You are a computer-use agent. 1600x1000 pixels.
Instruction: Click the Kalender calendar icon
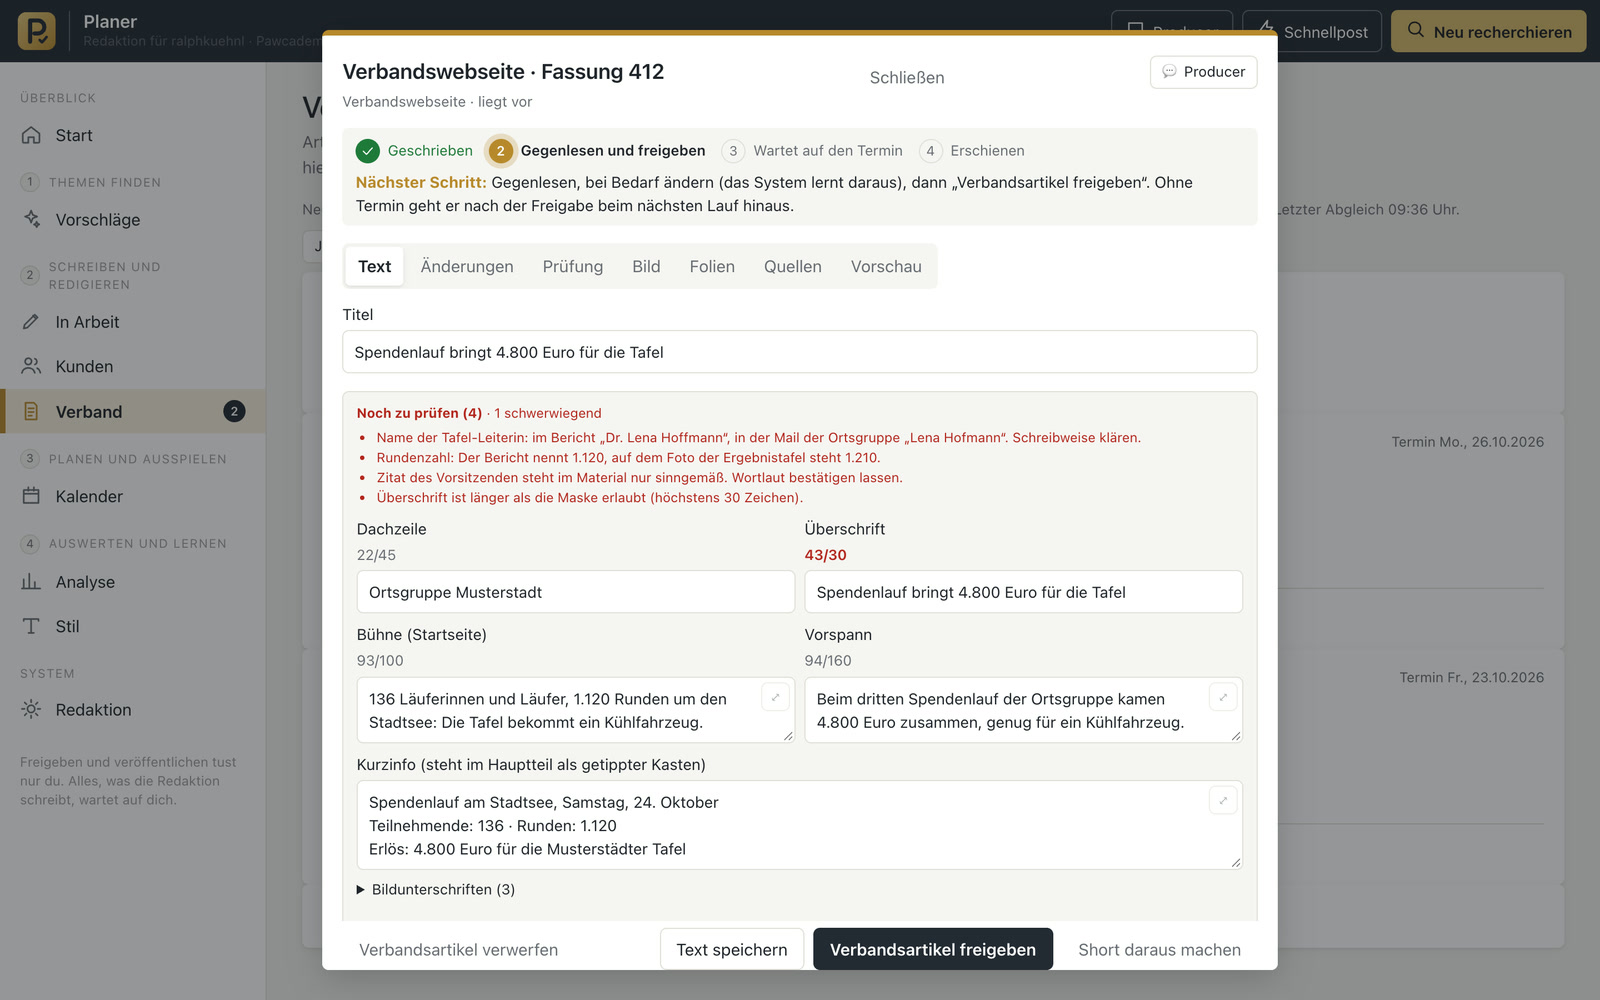(31, 496)
